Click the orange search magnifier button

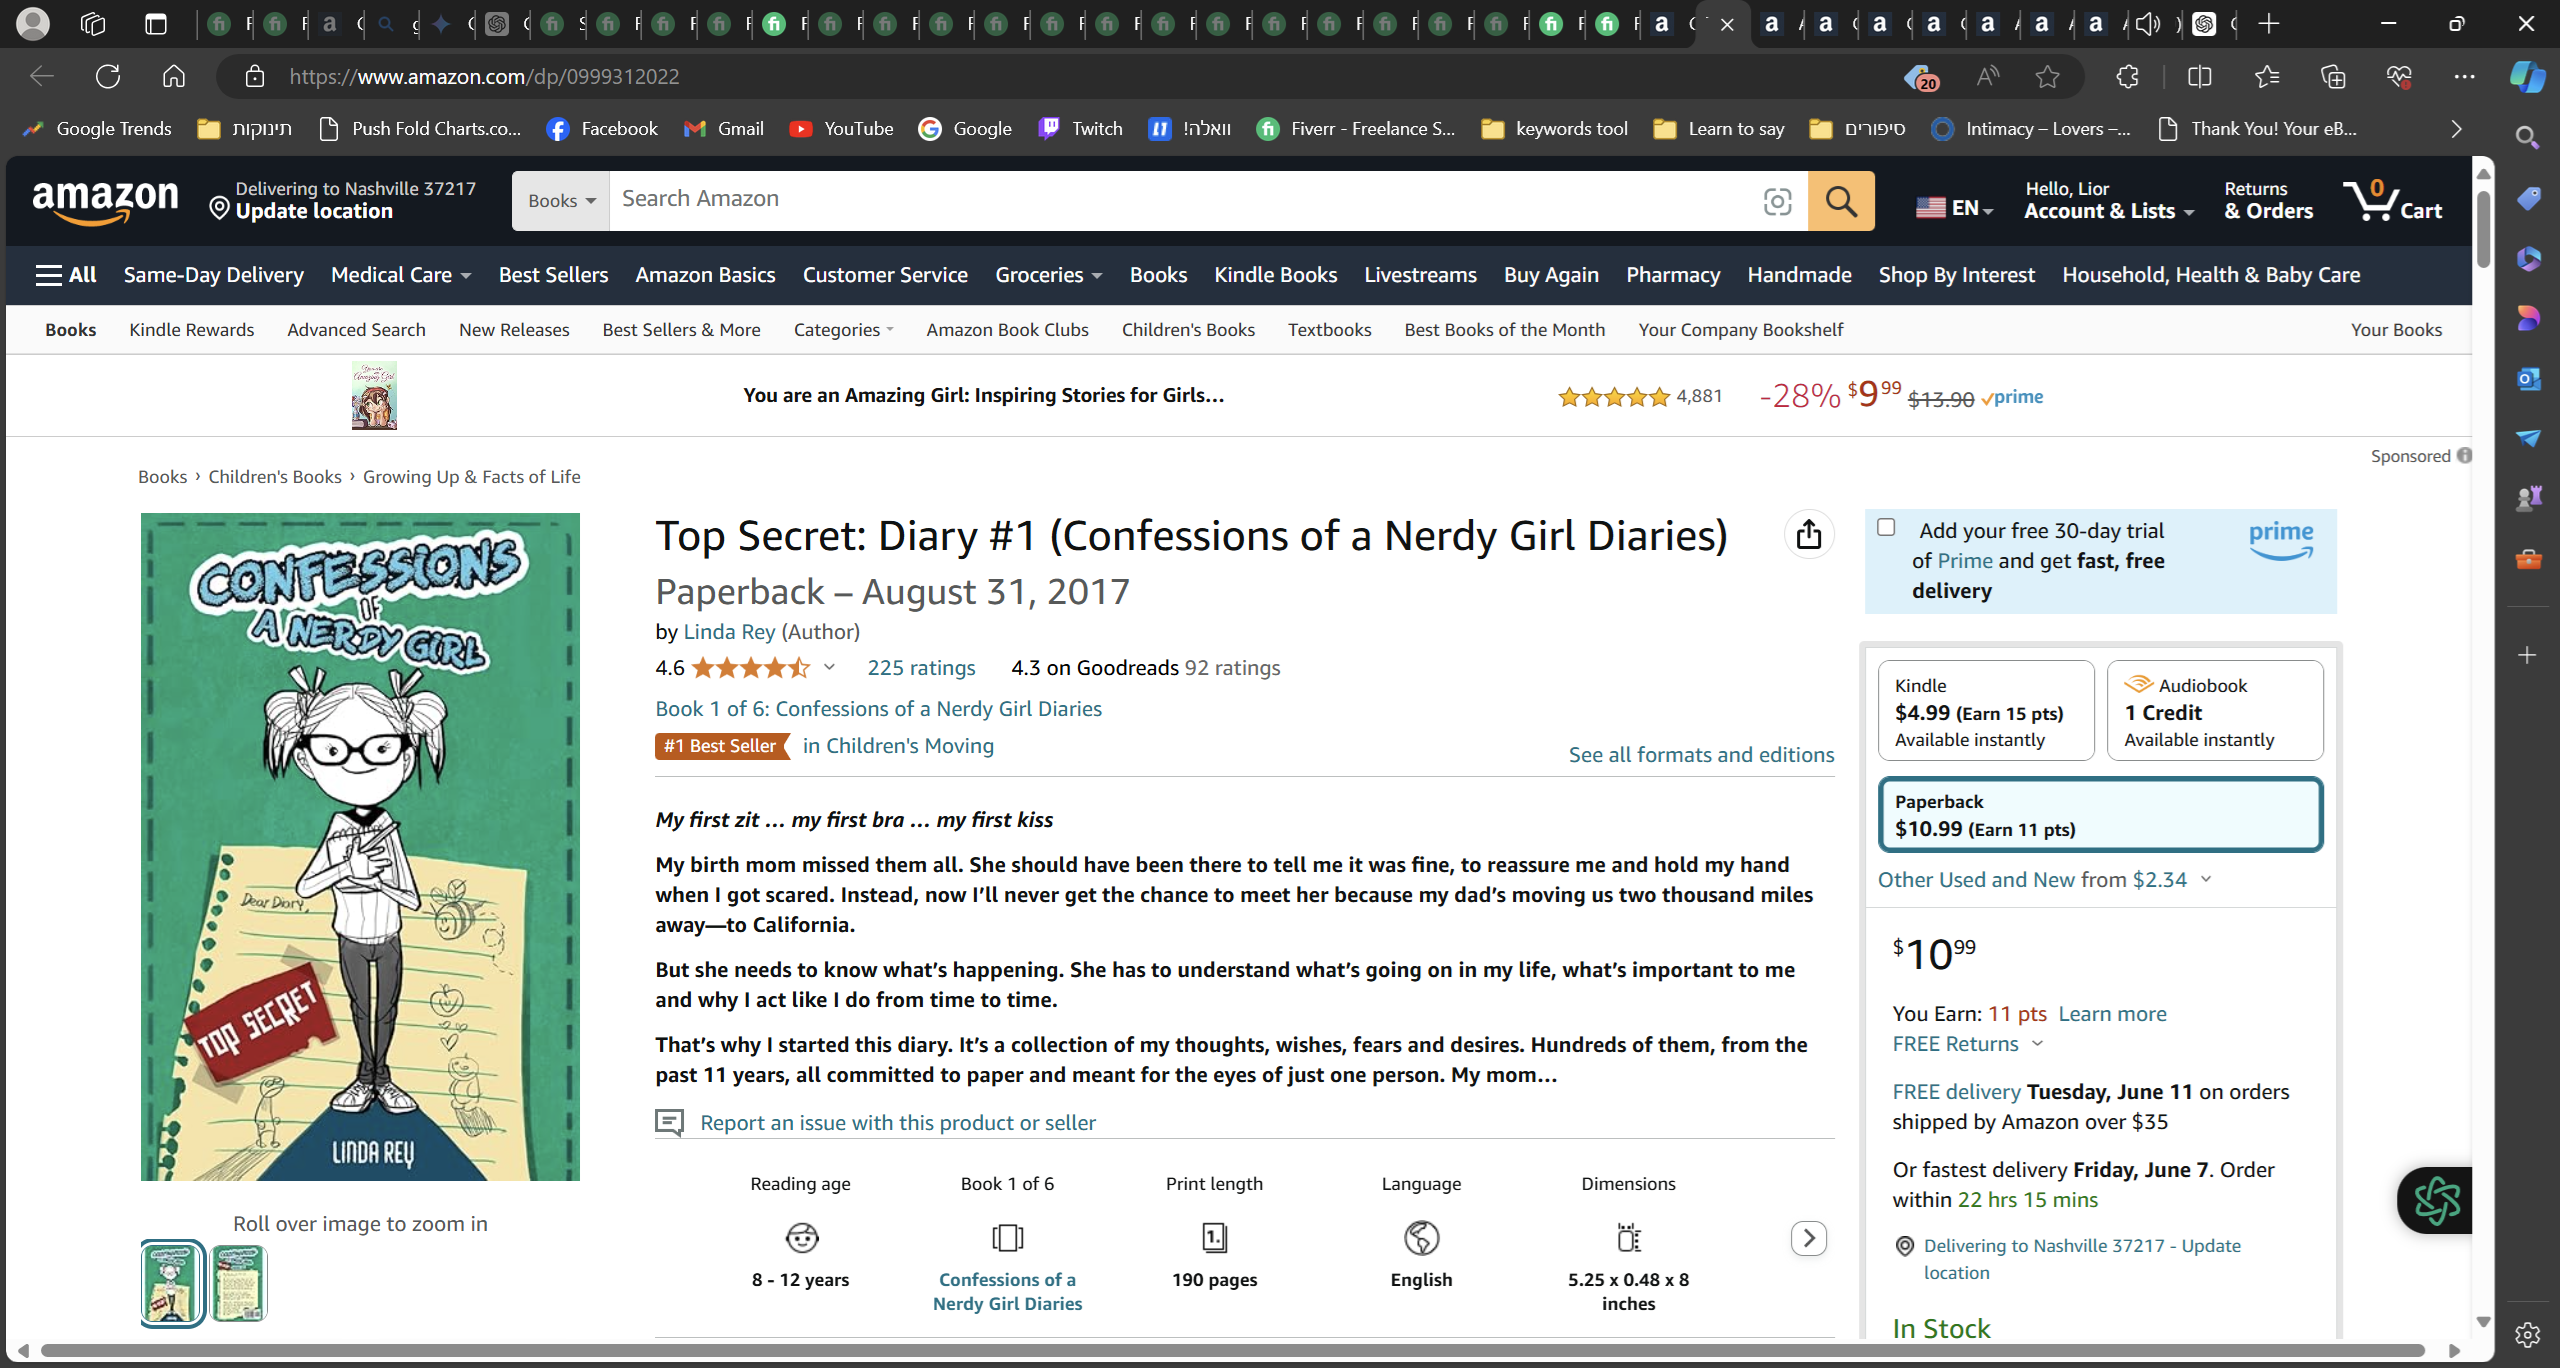click(1841, 201)
